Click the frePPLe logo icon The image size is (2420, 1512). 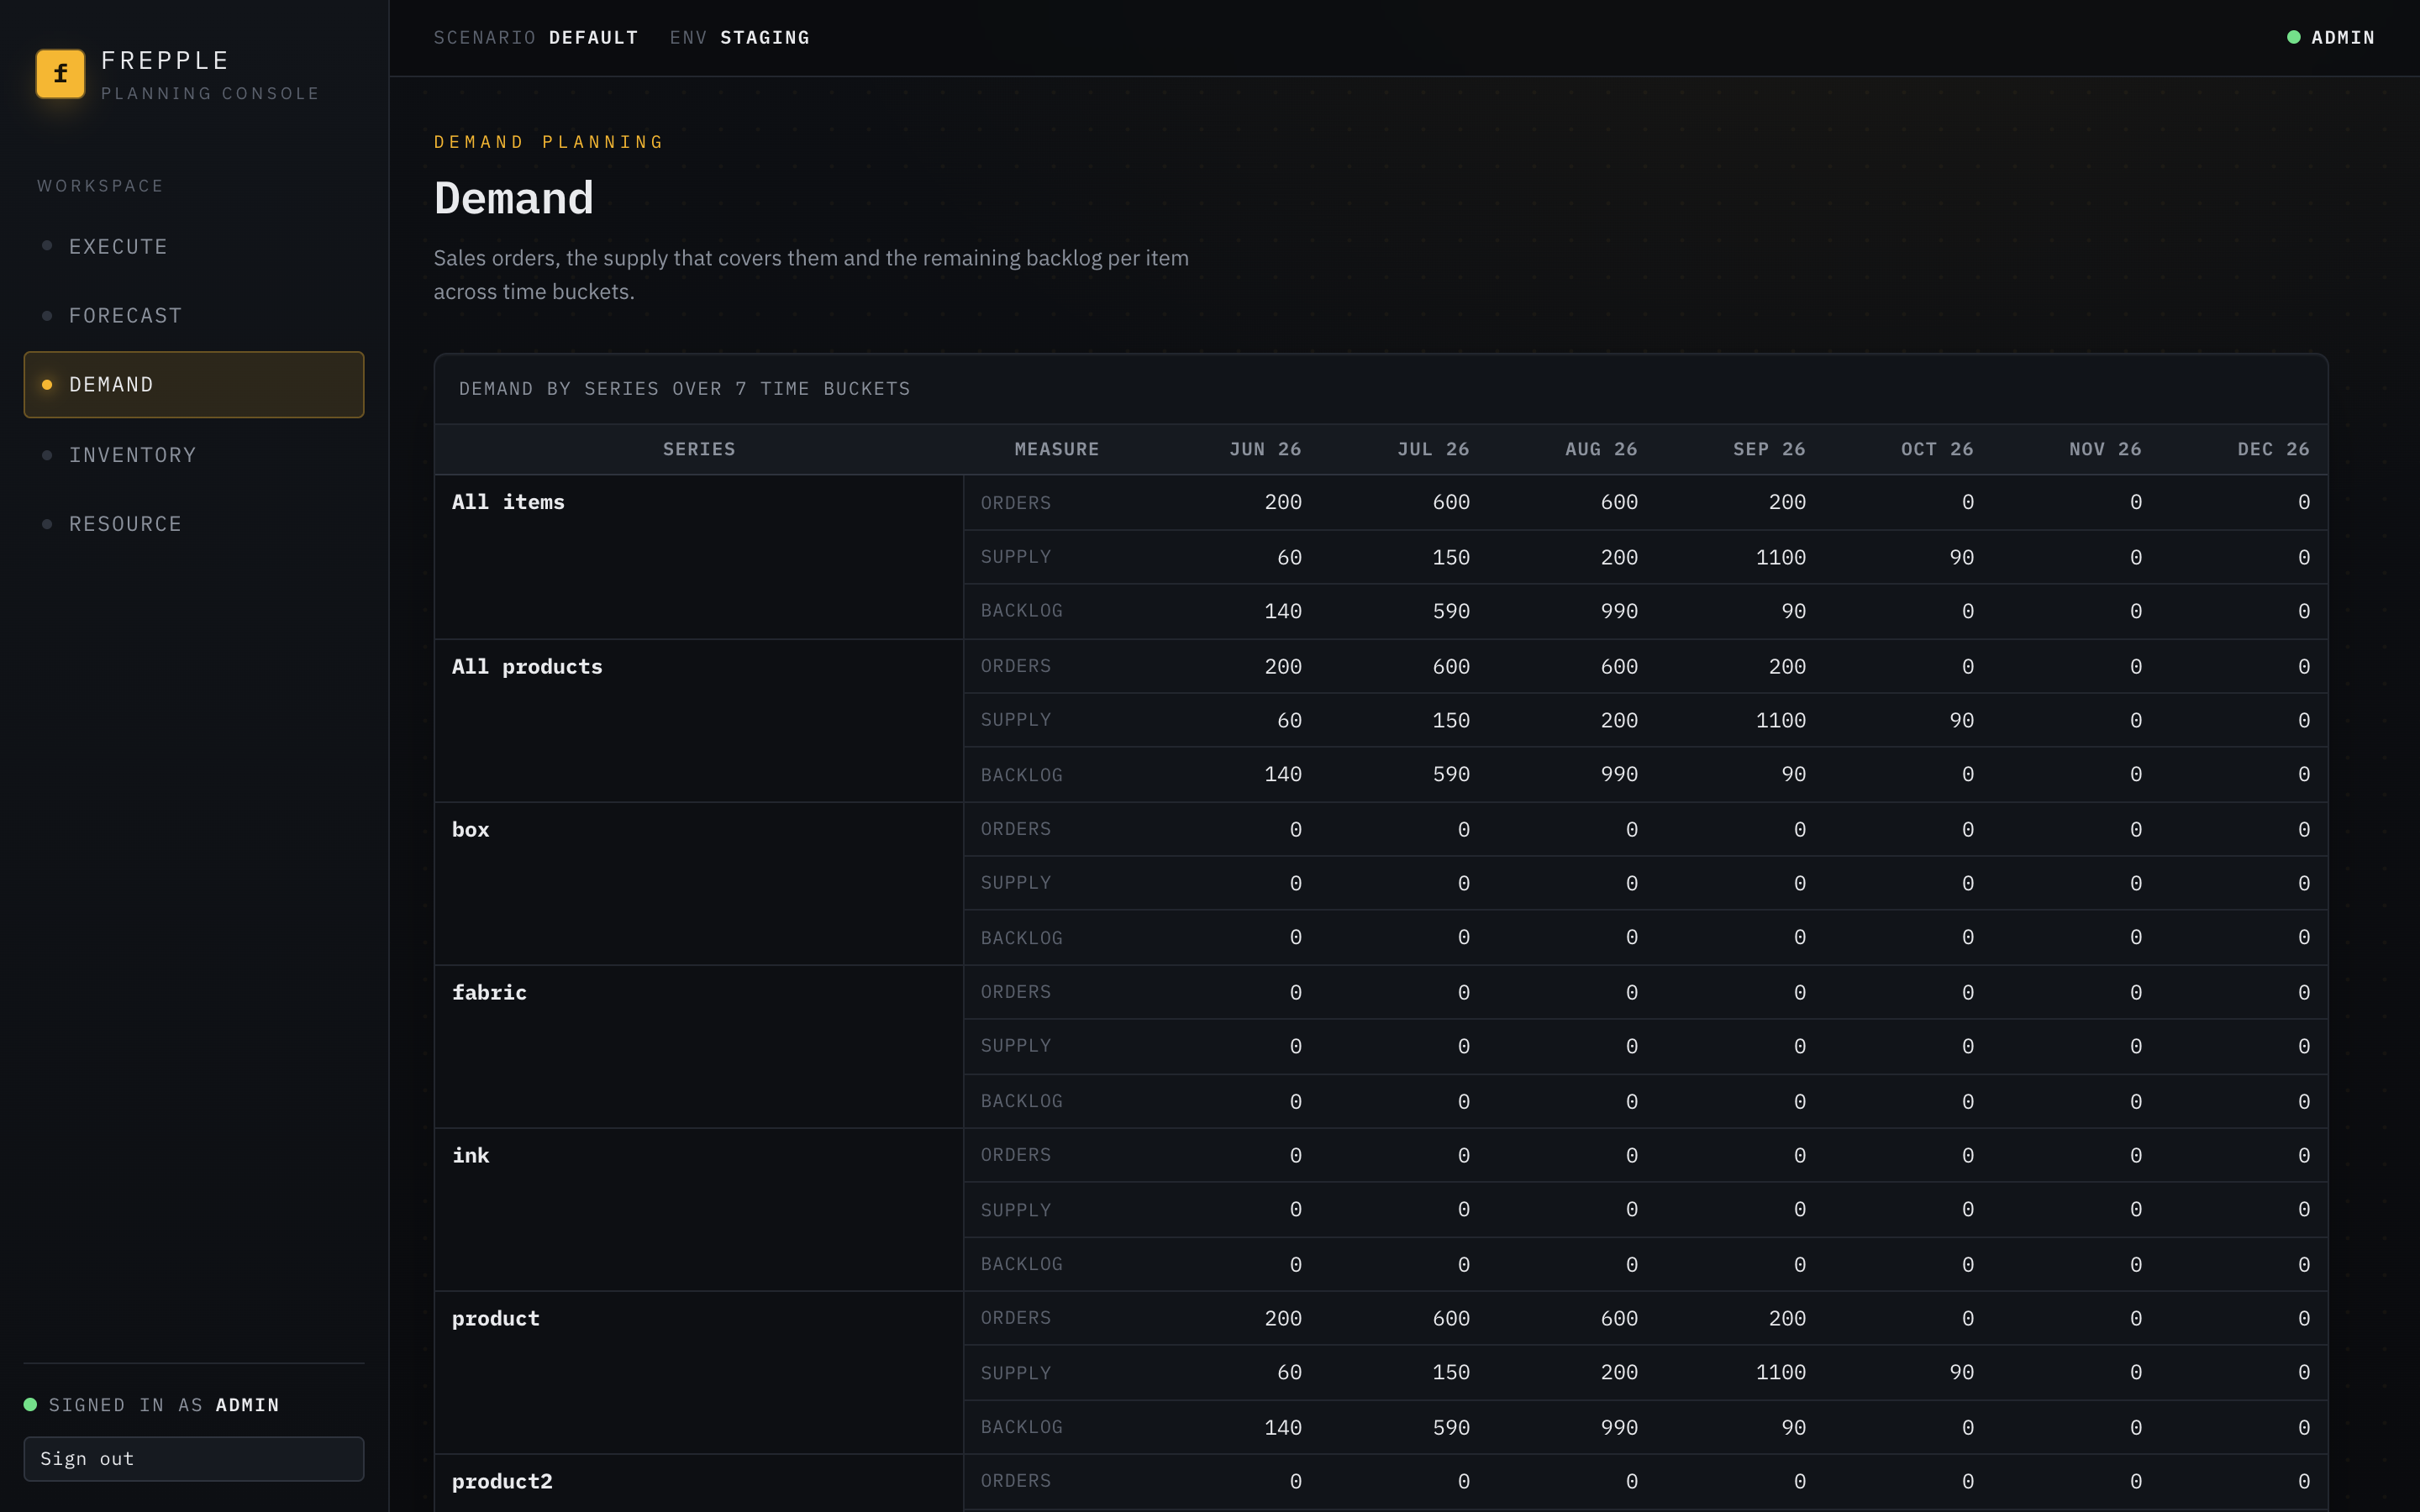pos(60,74)
